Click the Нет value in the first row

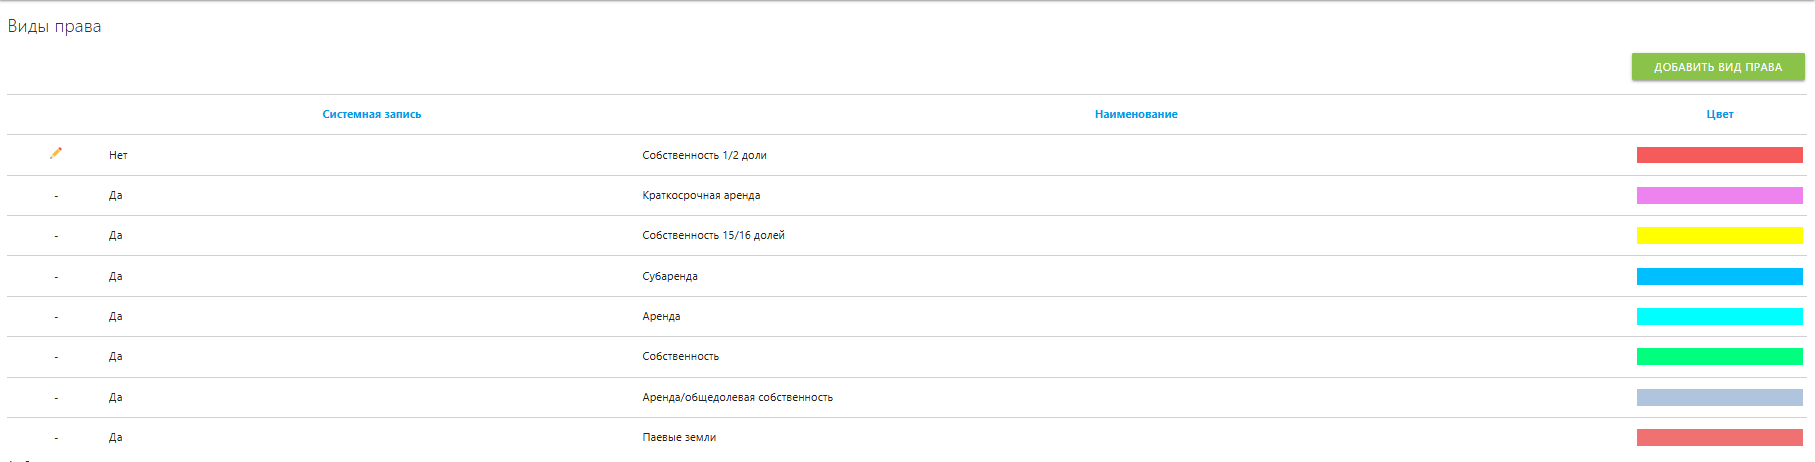click(x=118, y=155)
